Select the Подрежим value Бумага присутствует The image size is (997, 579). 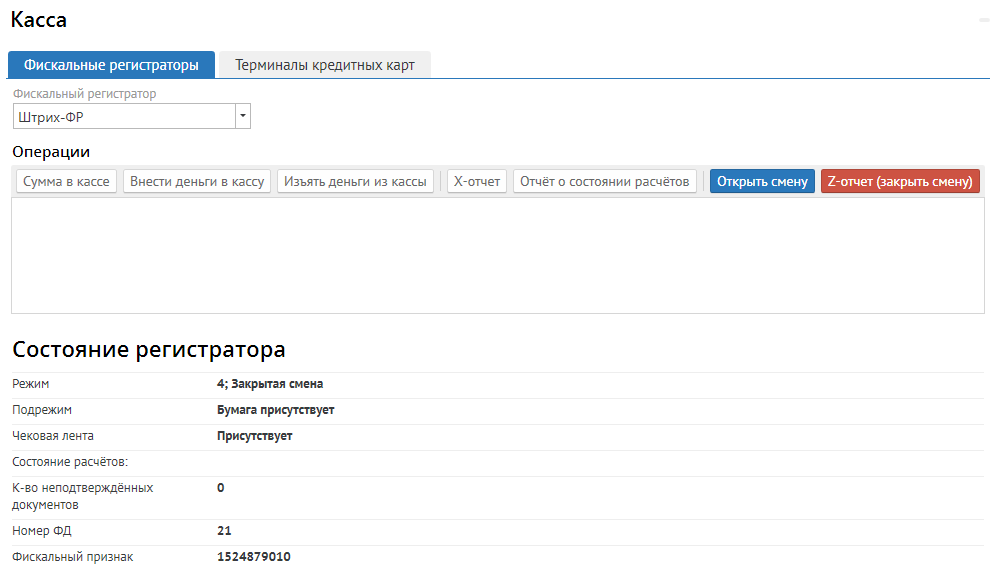pyautogui.click(x=275, y=410)
